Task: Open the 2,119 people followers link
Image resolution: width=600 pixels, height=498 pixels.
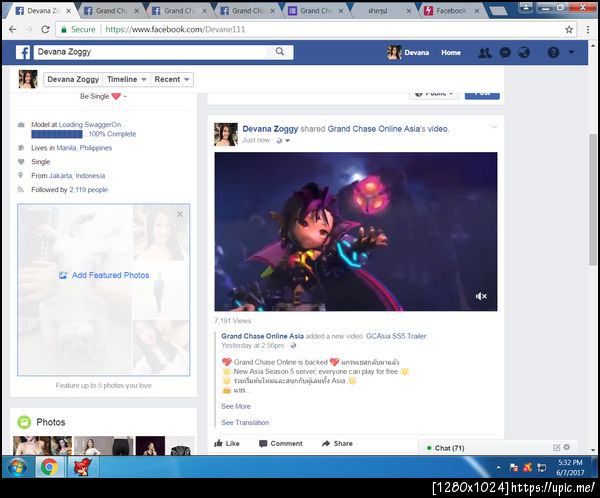Action: pos(88,189)
